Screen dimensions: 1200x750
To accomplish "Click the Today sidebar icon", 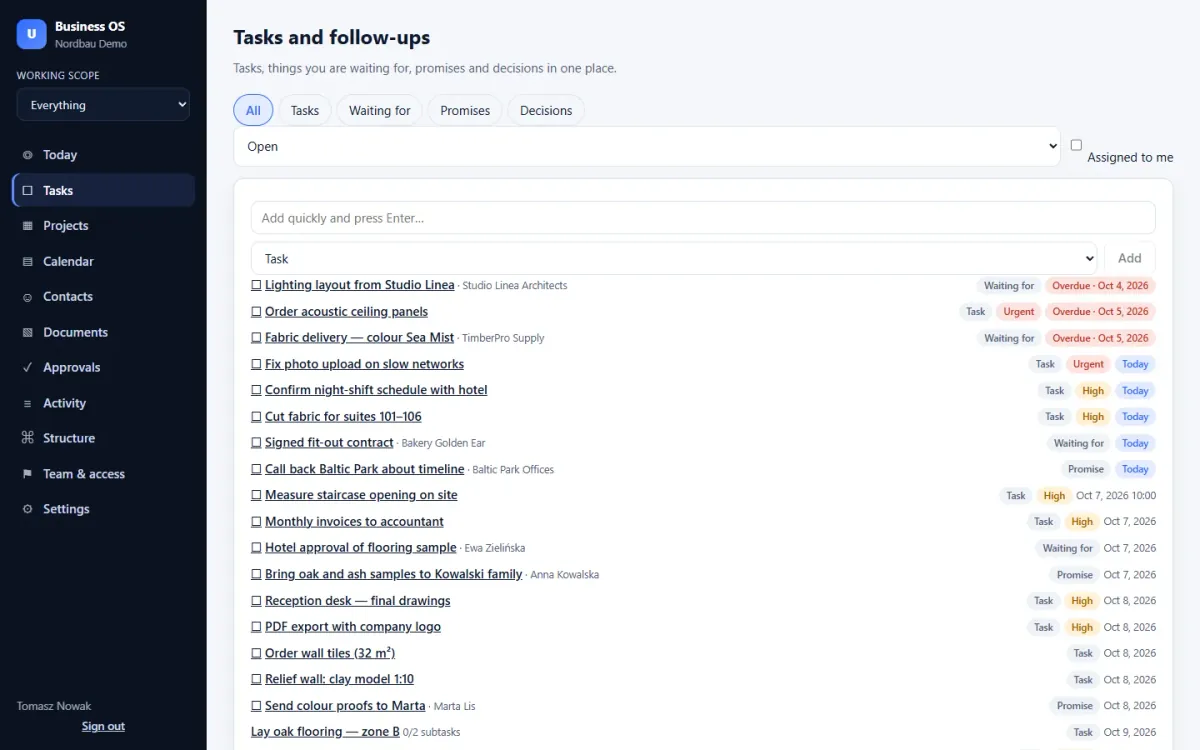I will (27, 155).
